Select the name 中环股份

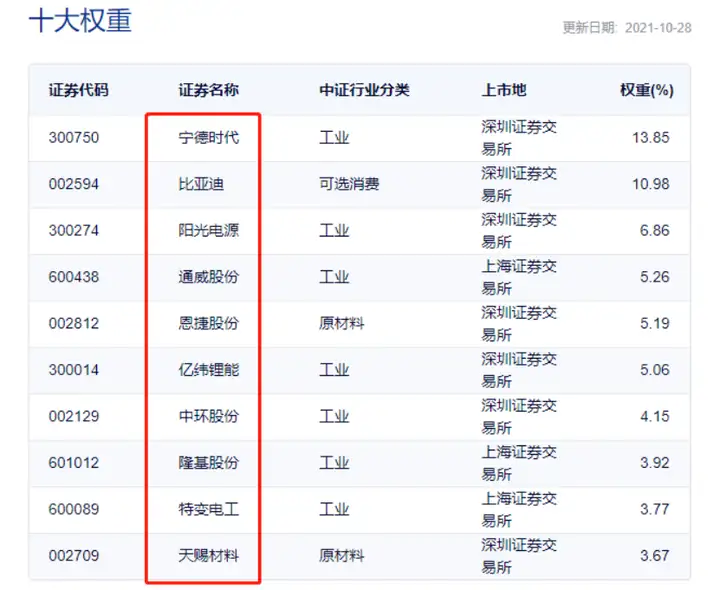click(x=208, y=416)
